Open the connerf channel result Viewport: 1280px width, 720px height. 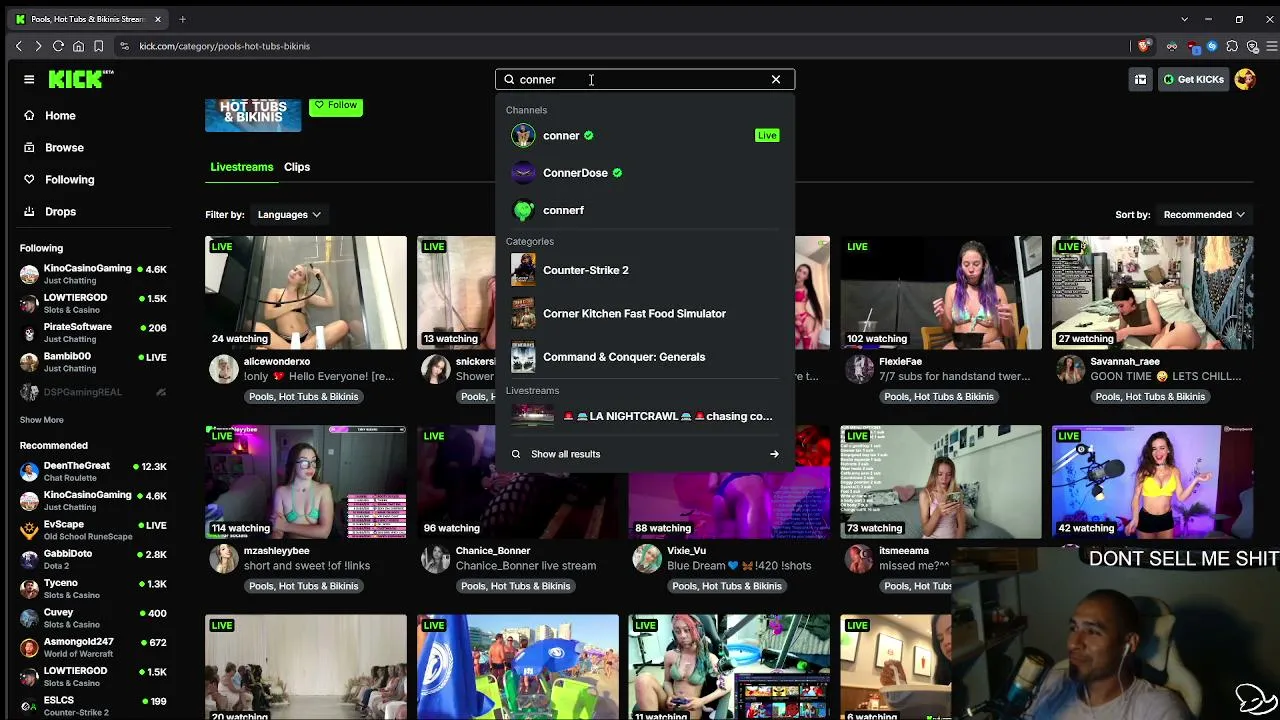pyautogui.click(x=645, y=210)
